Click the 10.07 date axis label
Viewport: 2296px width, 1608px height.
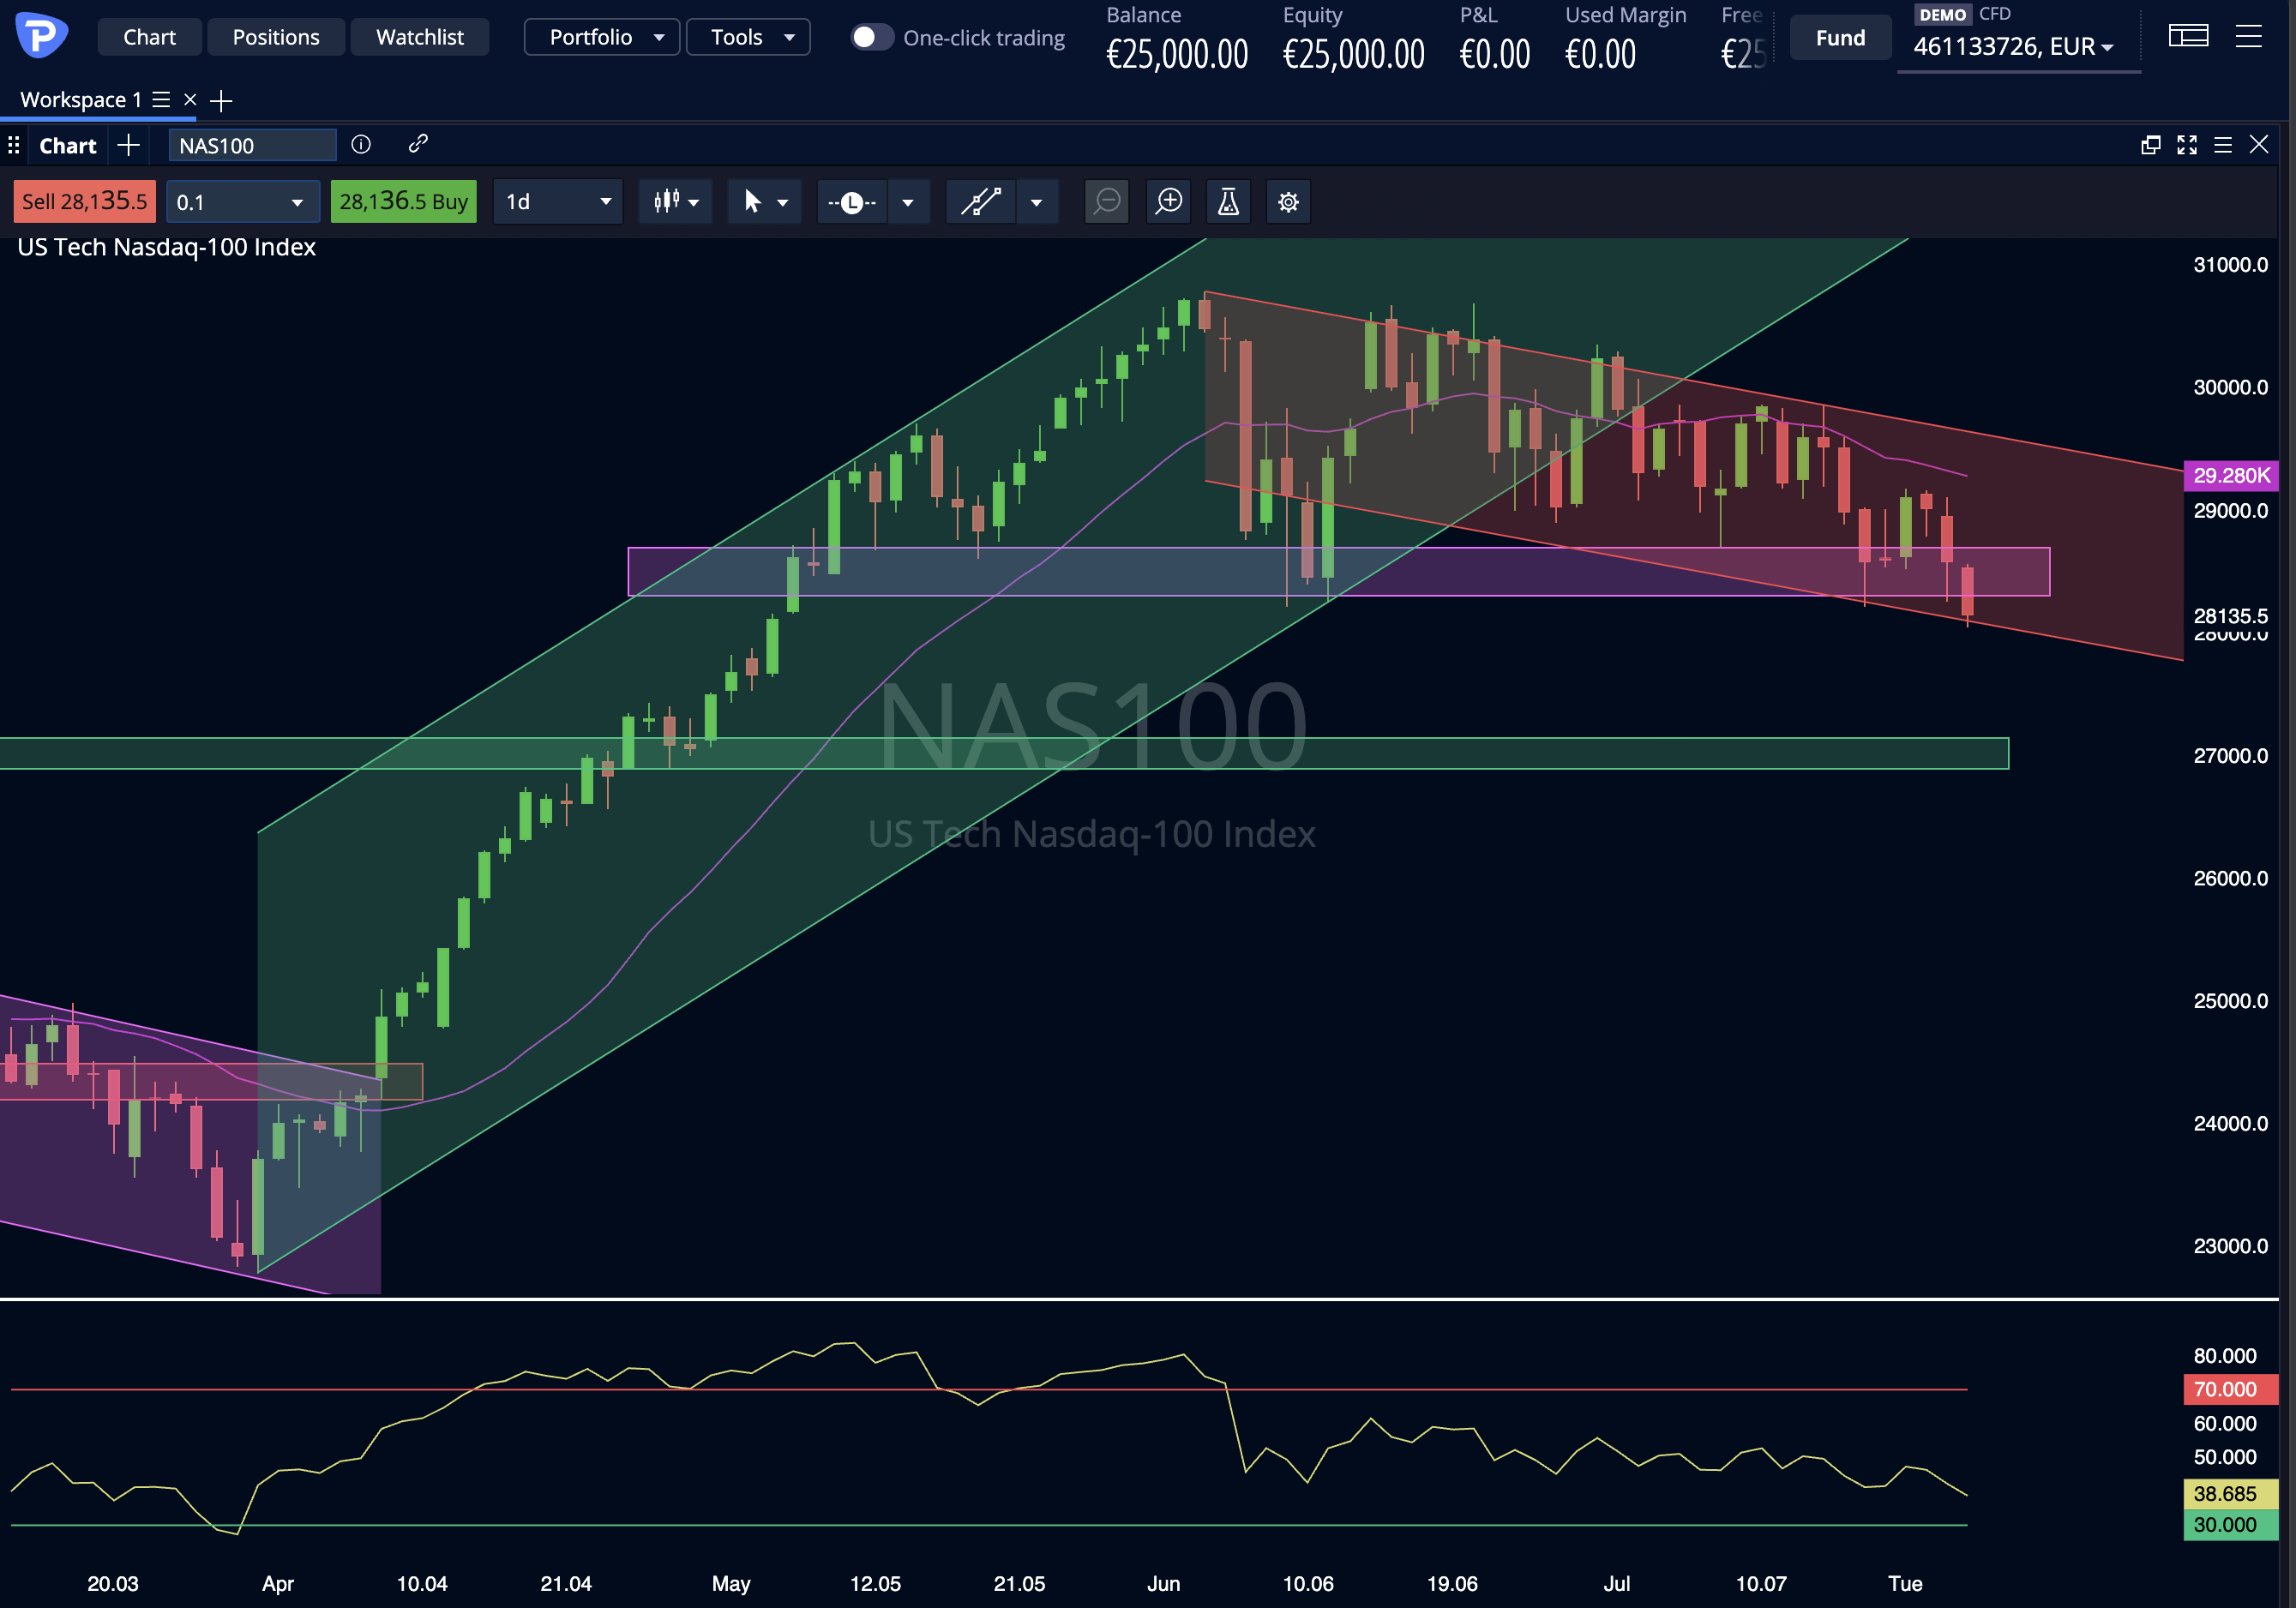click(1761, 1584)
